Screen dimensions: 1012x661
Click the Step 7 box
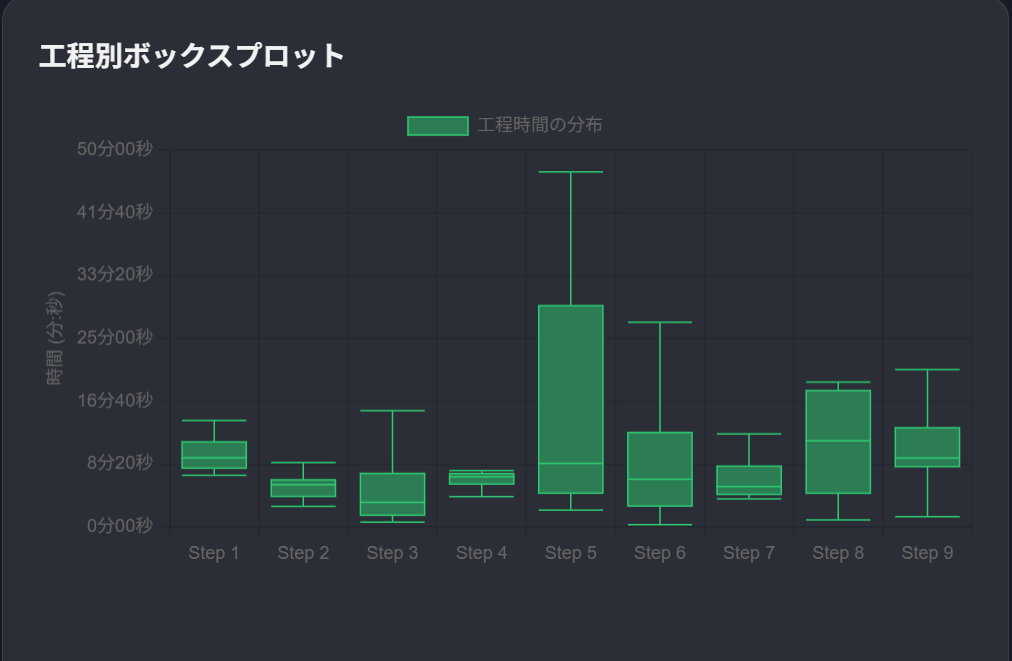pyautogui.click(x=748, y=480)
